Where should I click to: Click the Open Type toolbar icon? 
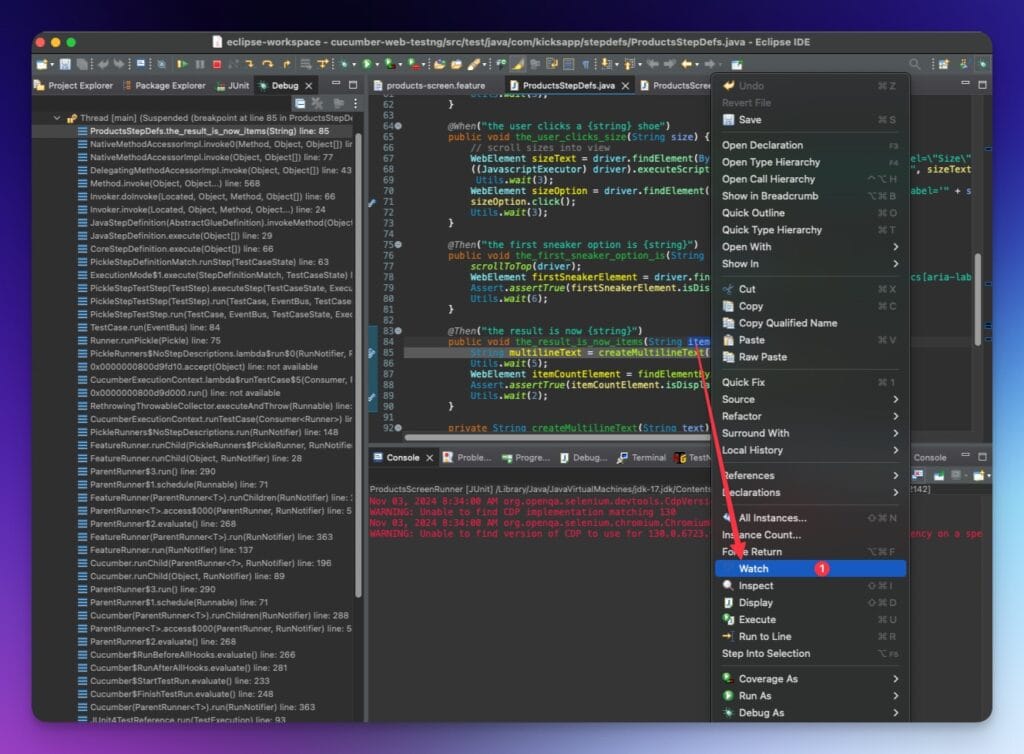(440, 64)
